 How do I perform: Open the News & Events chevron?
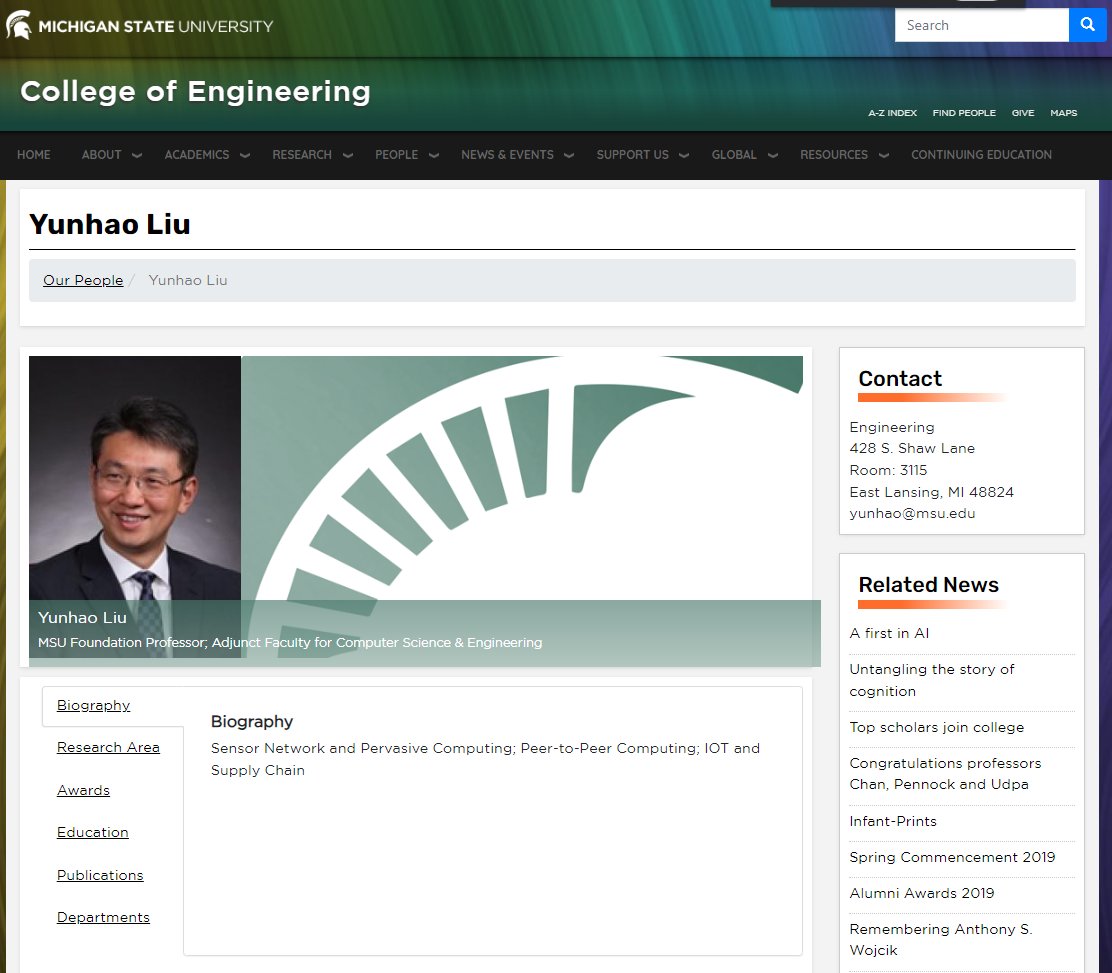[569, 155]
